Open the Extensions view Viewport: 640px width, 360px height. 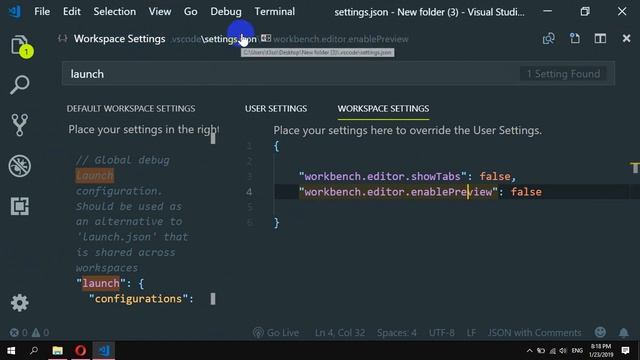click(20, 206)
